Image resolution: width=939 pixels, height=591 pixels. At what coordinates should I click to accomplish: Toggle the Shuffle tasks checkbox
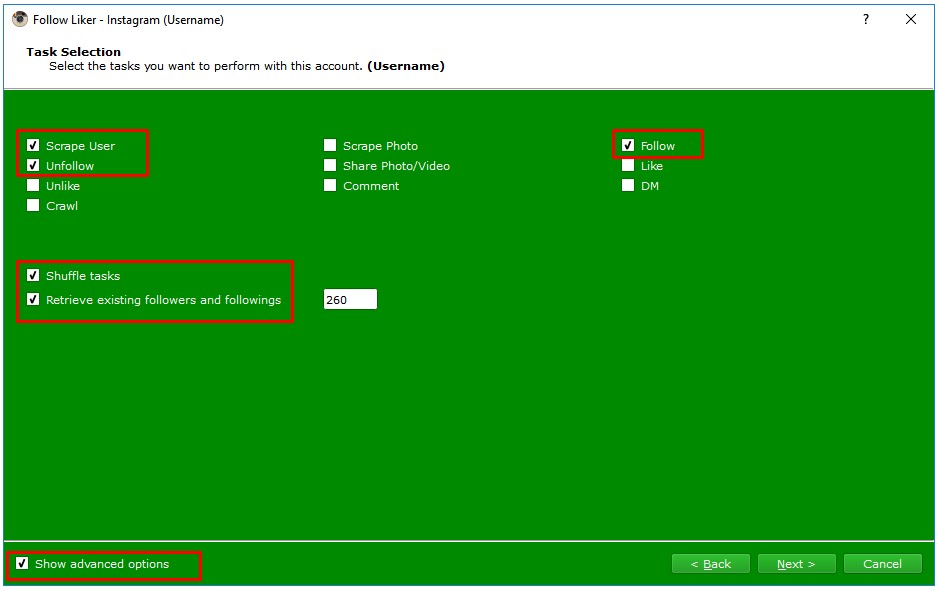click(33, 275)
